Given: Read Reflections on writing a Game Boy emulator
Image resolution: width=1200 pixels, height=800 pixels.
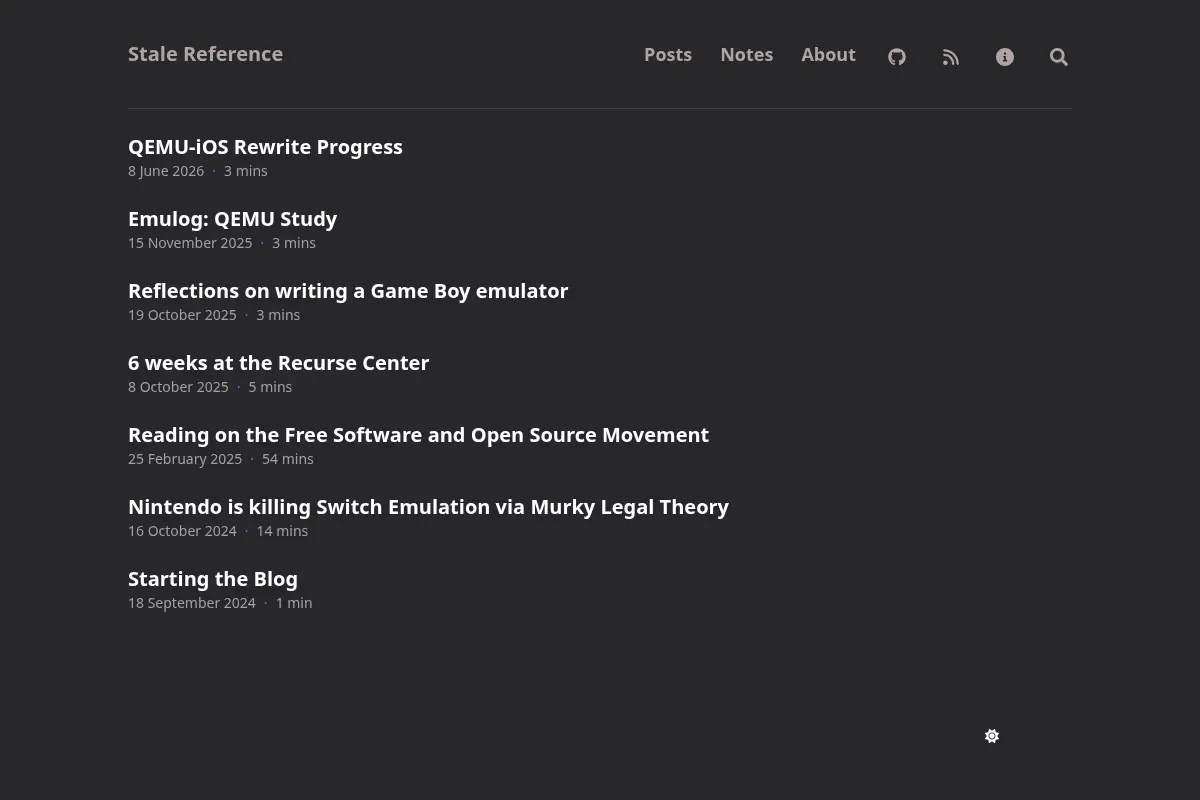Looking at the screenshot, I should 348,291.
